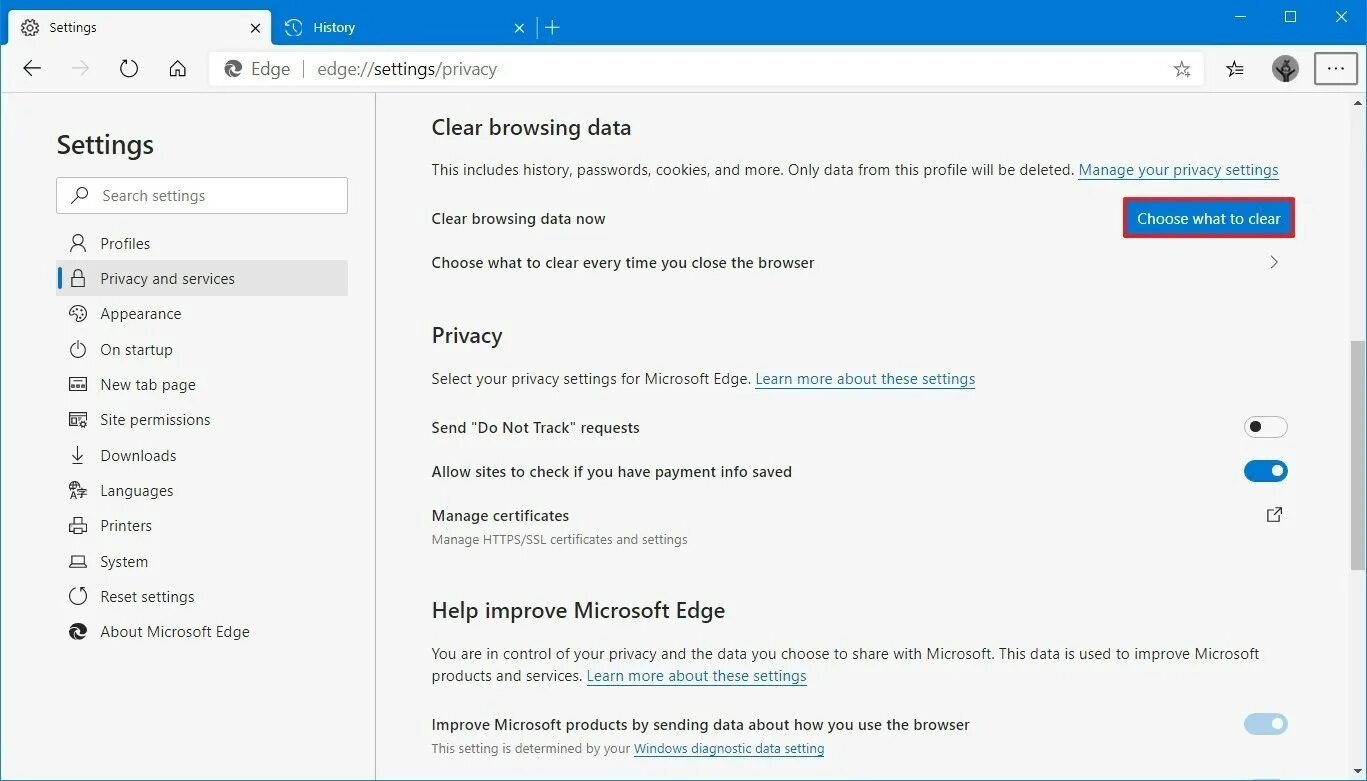
Task: Switch to the History tab
Action: click(335, 27)
